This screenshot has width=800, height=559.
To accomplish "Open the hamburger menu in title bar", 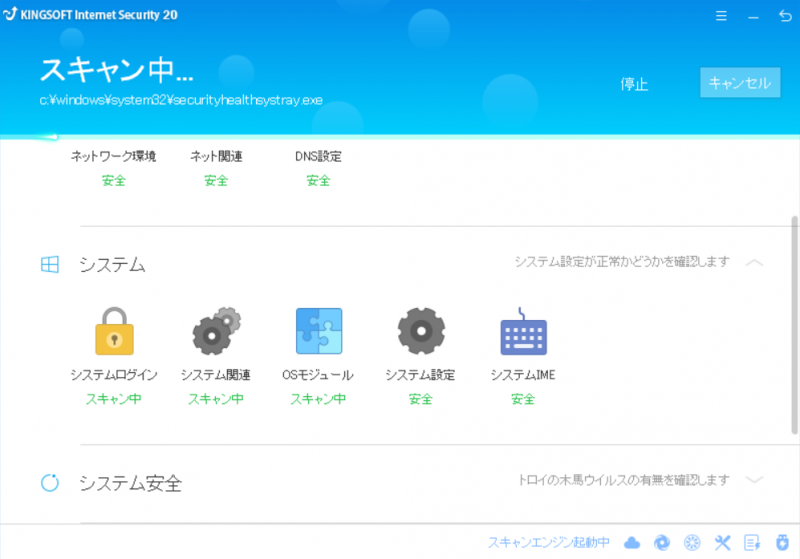I will (721, 16).
